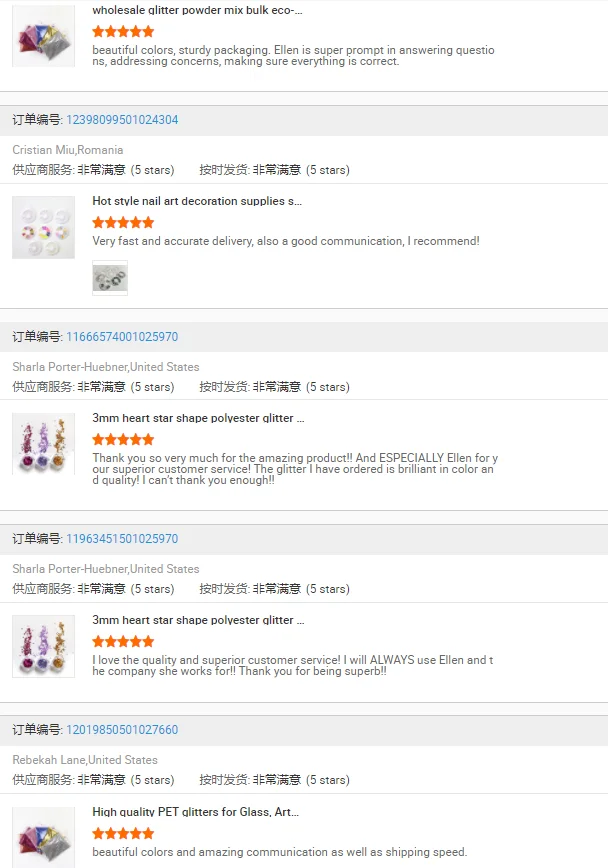Click star rating in order 11963451501025970 review
Viewport: 608px width, 868px height.
[x=123, y=642]
